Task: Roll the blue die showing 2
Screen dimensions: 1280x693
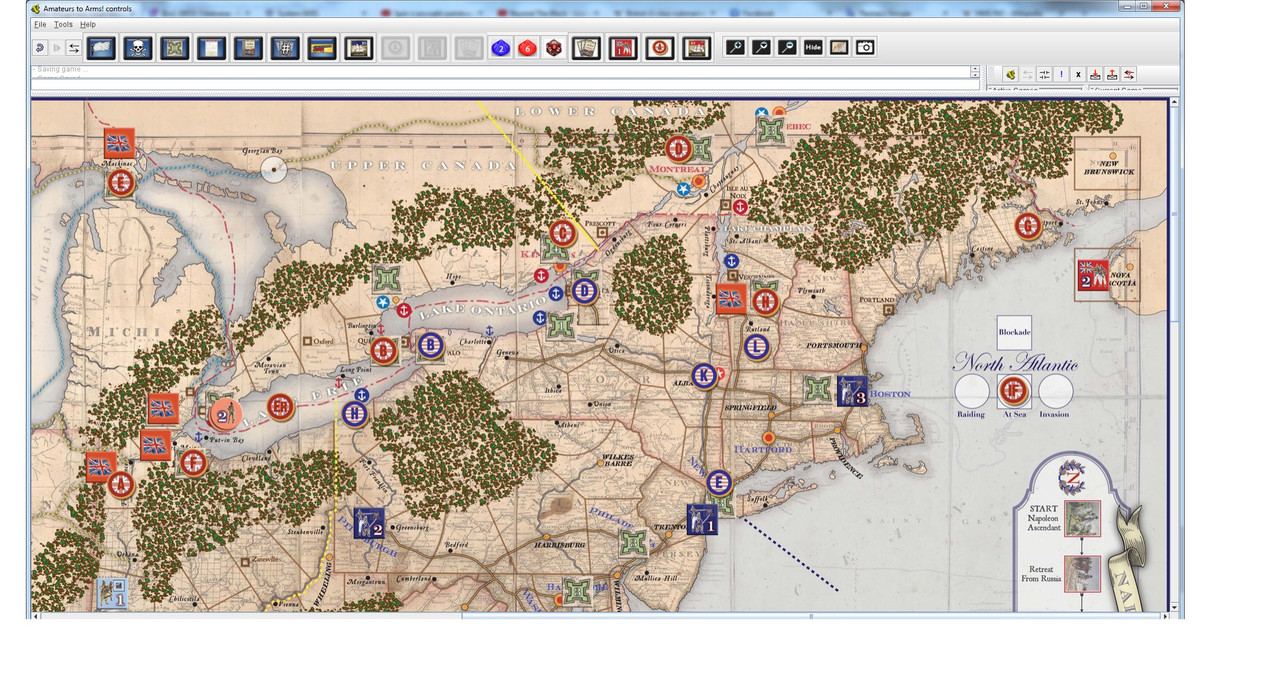Action: click(501, 48)
